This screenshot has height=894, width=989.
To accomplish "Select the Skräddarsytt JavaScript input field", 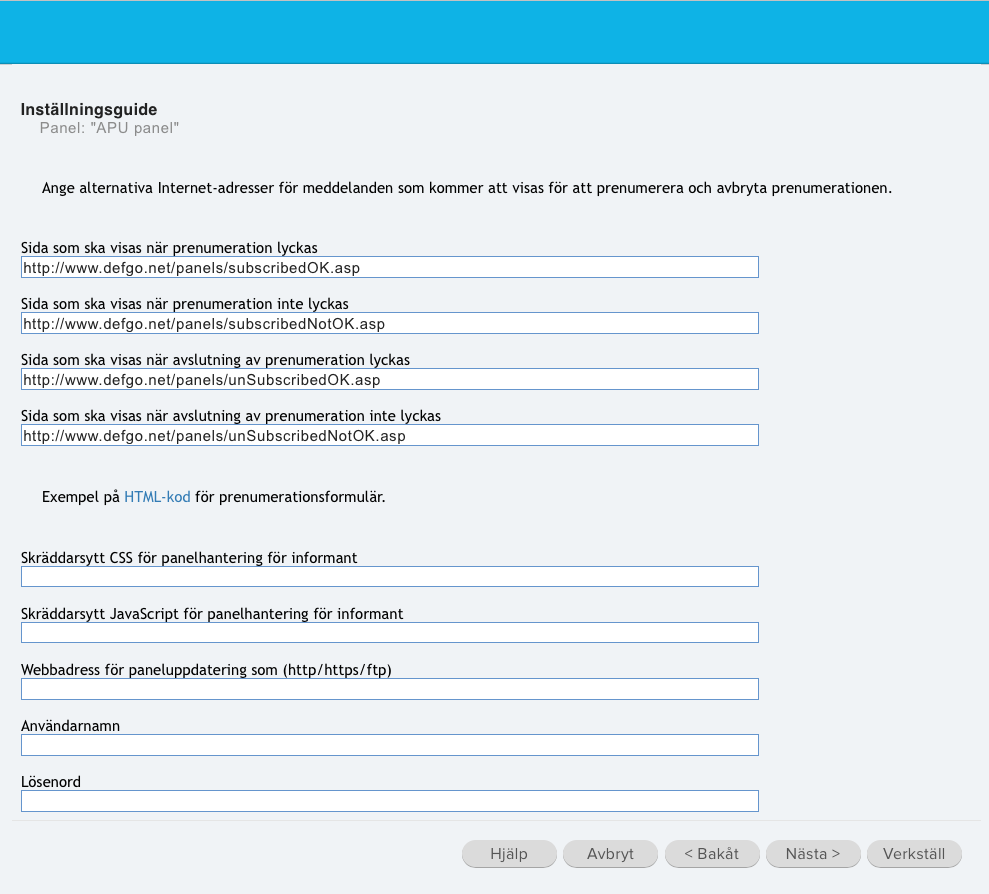I will pyautogui.click(x=390, y=633).
